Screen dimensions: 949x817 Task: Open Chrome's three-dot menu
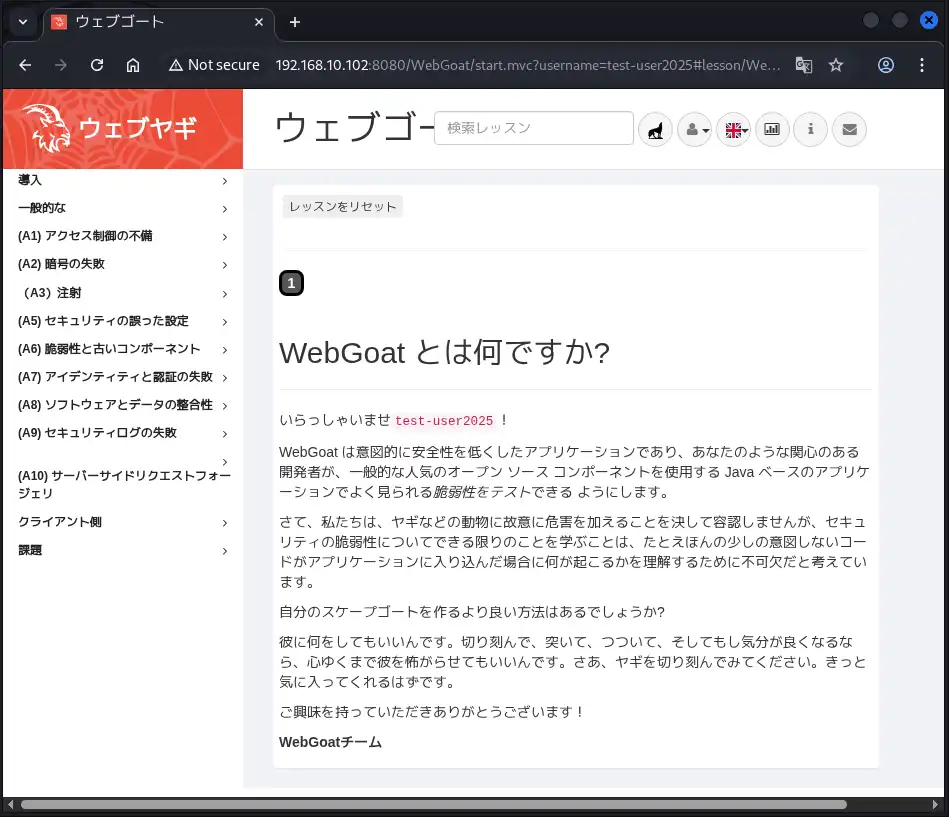tap(922, 64)
